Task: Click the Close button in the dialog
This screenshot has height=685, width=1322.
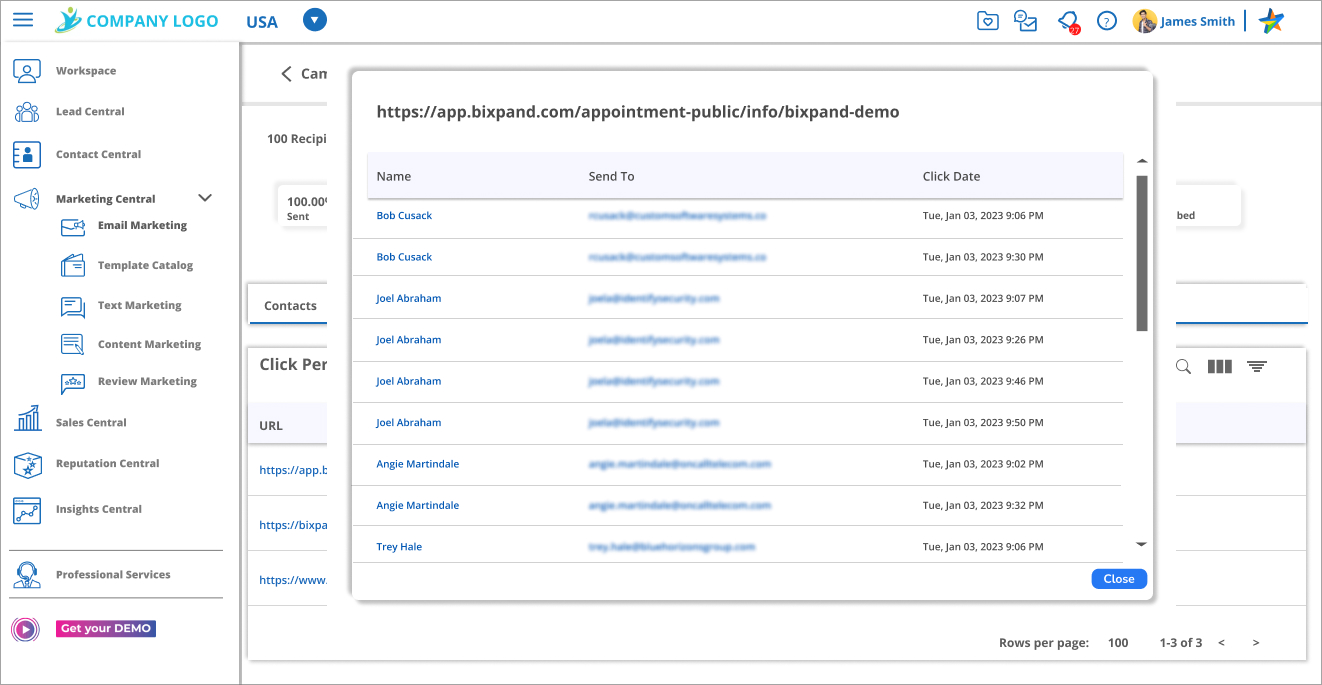Action: [x=1118, y=579]
